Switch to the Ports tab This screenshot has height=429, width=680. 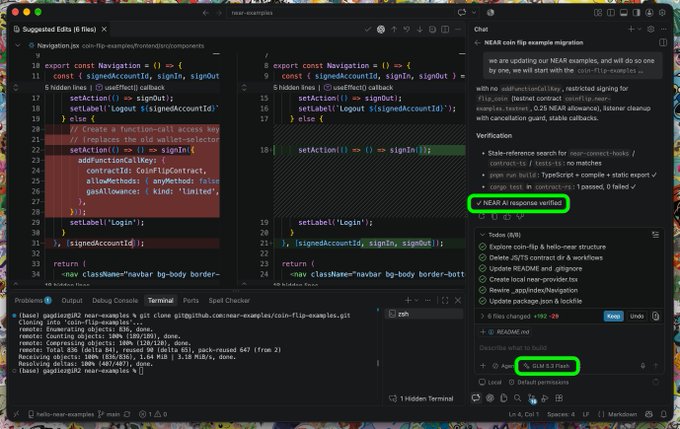190,300
